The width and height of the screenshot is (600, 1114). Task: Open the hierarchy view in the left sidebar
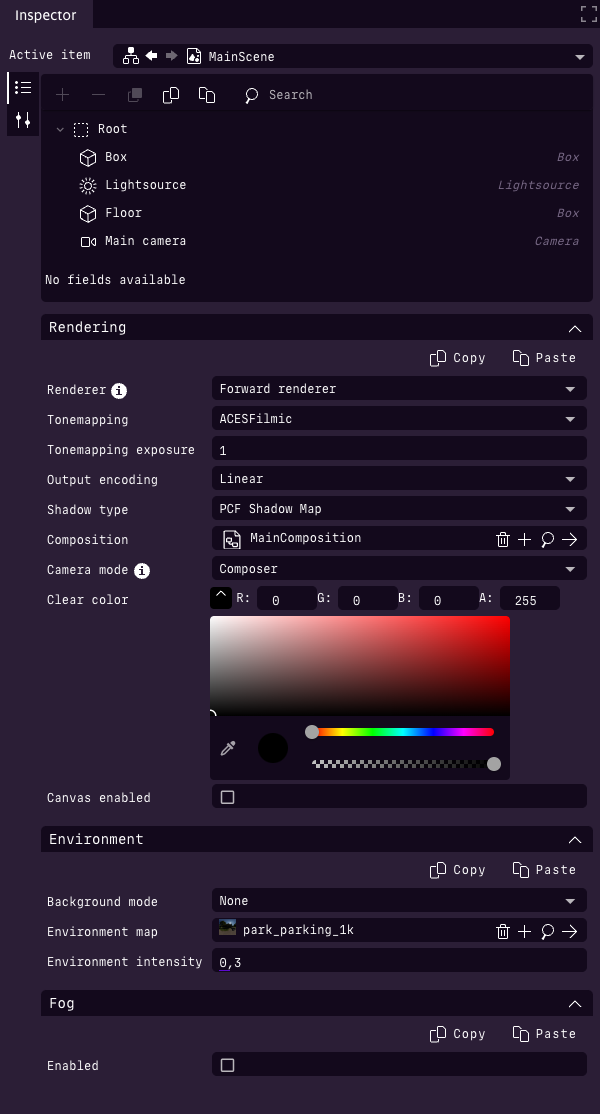click(x=22, y=88)
